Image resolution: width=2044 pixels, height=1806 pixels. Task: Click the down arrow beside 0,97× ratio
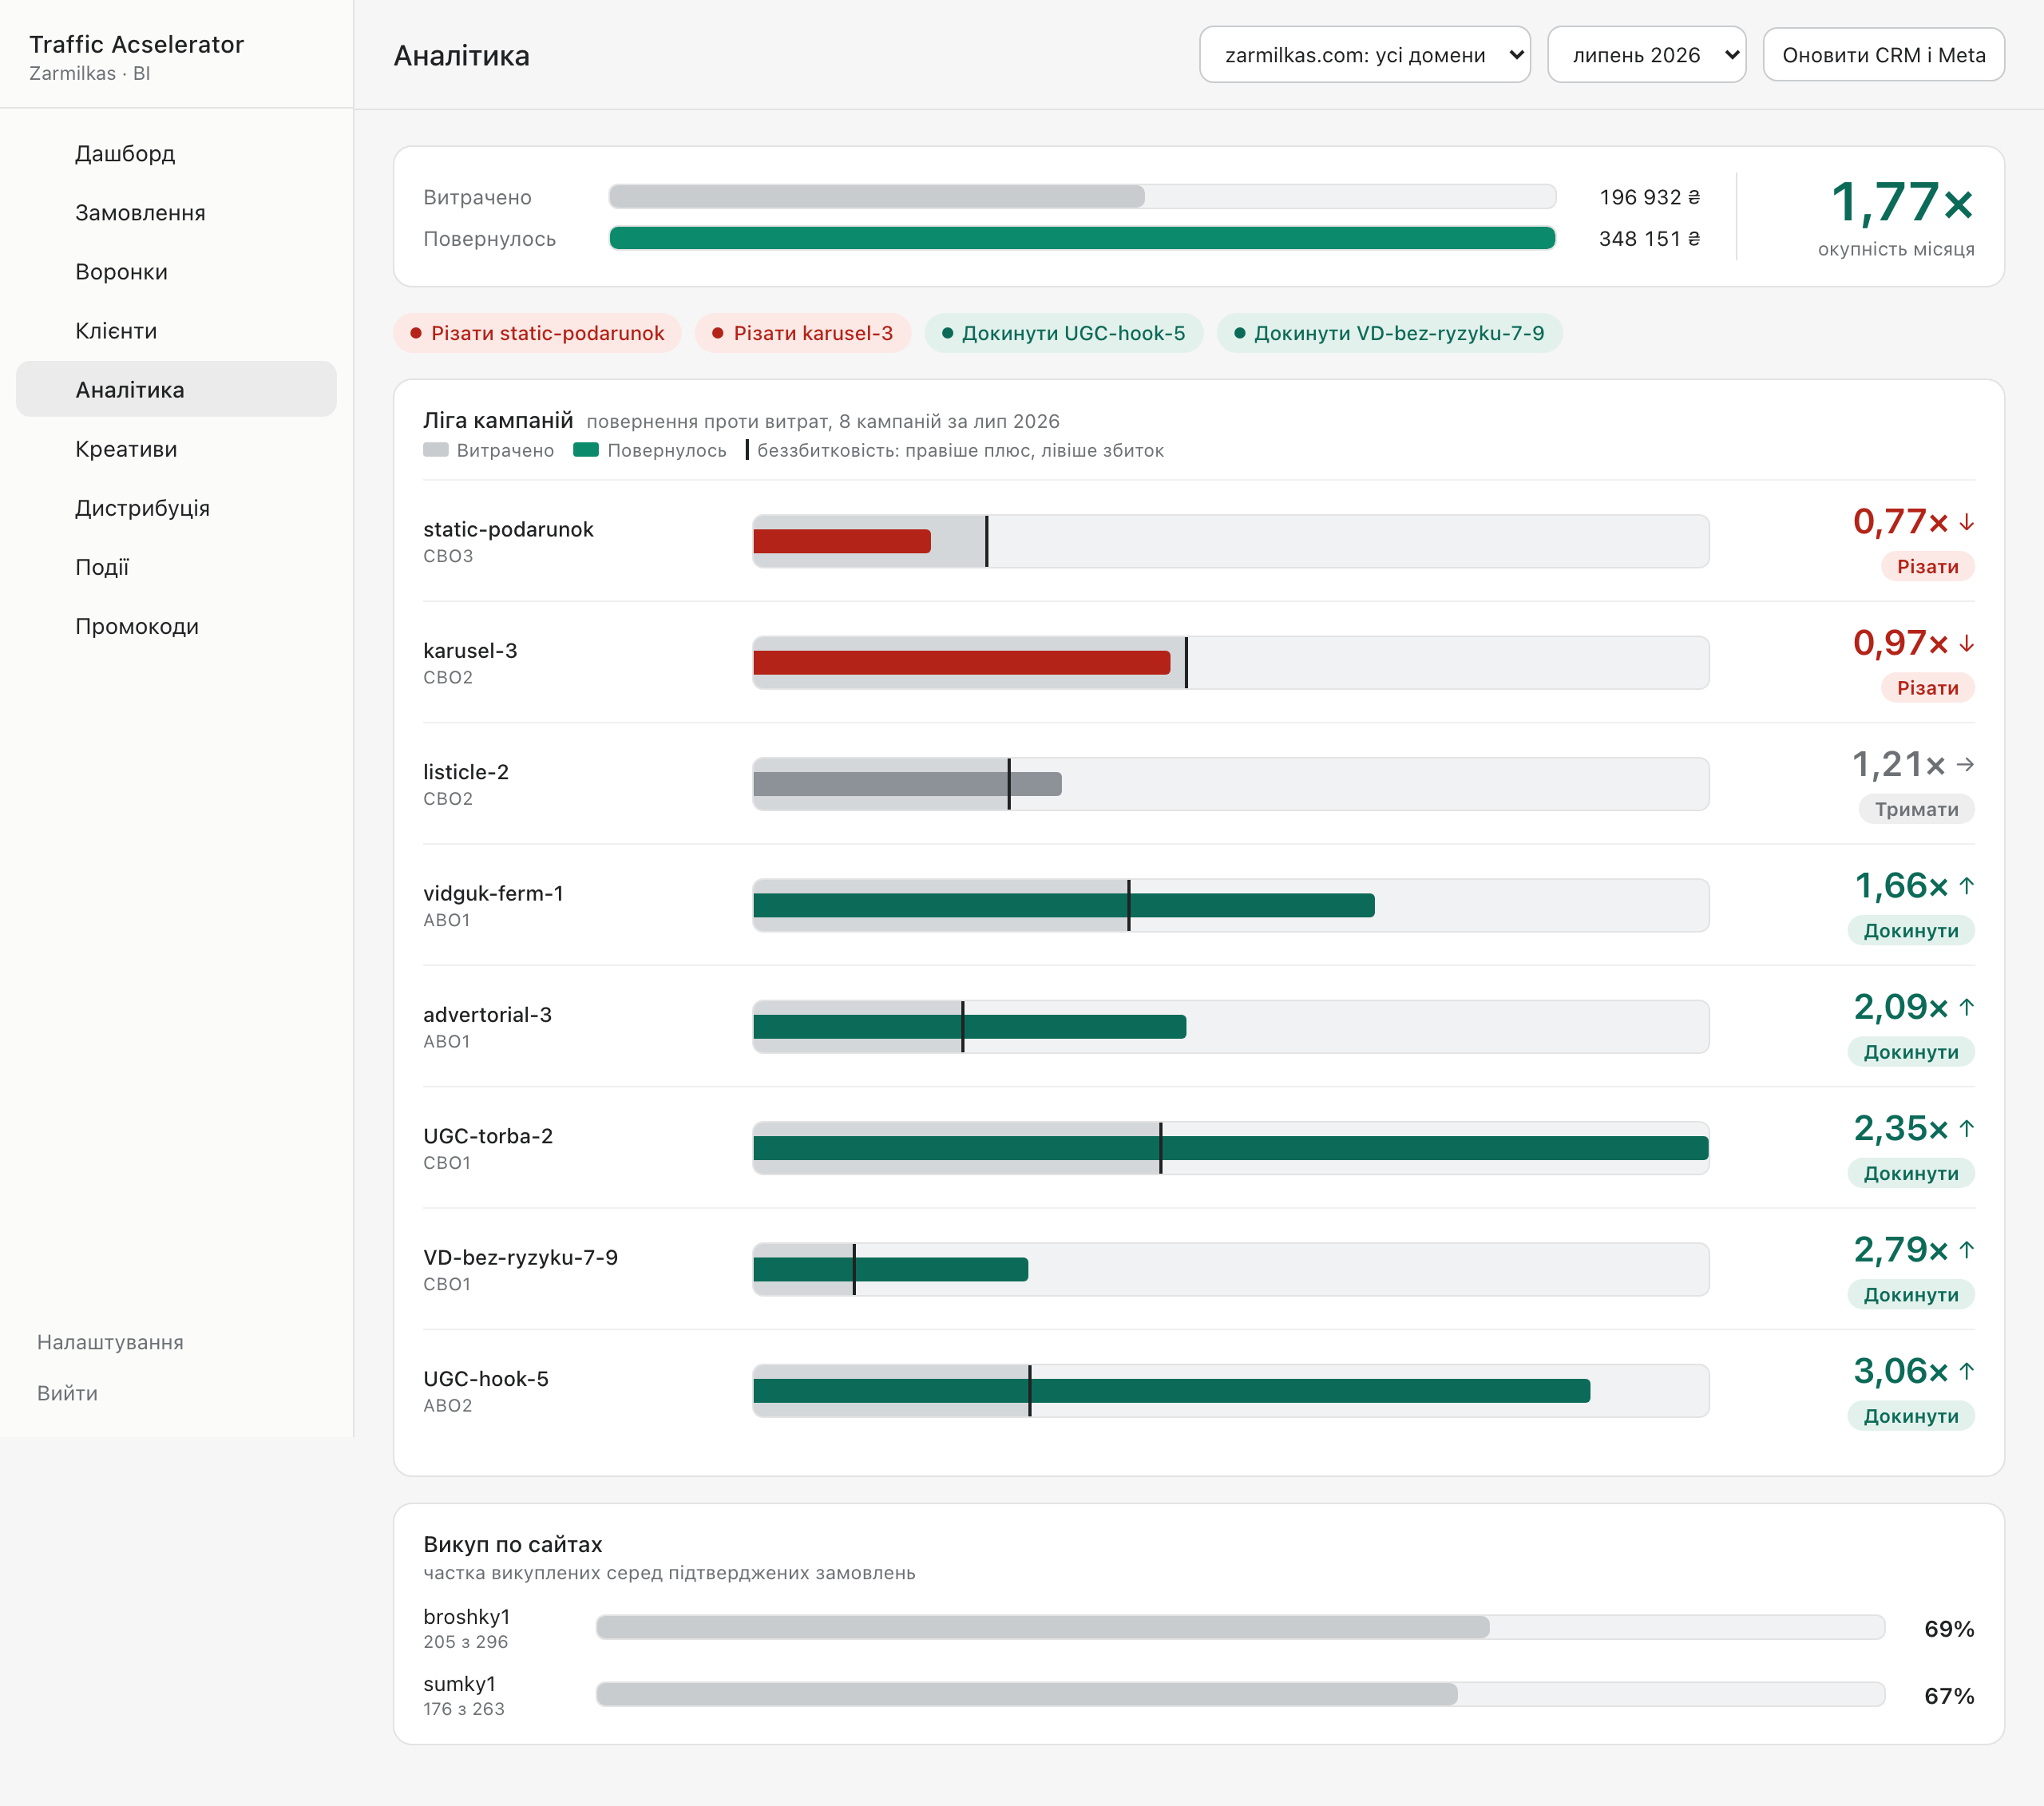pyautogui.click(x=1966, y=643)
